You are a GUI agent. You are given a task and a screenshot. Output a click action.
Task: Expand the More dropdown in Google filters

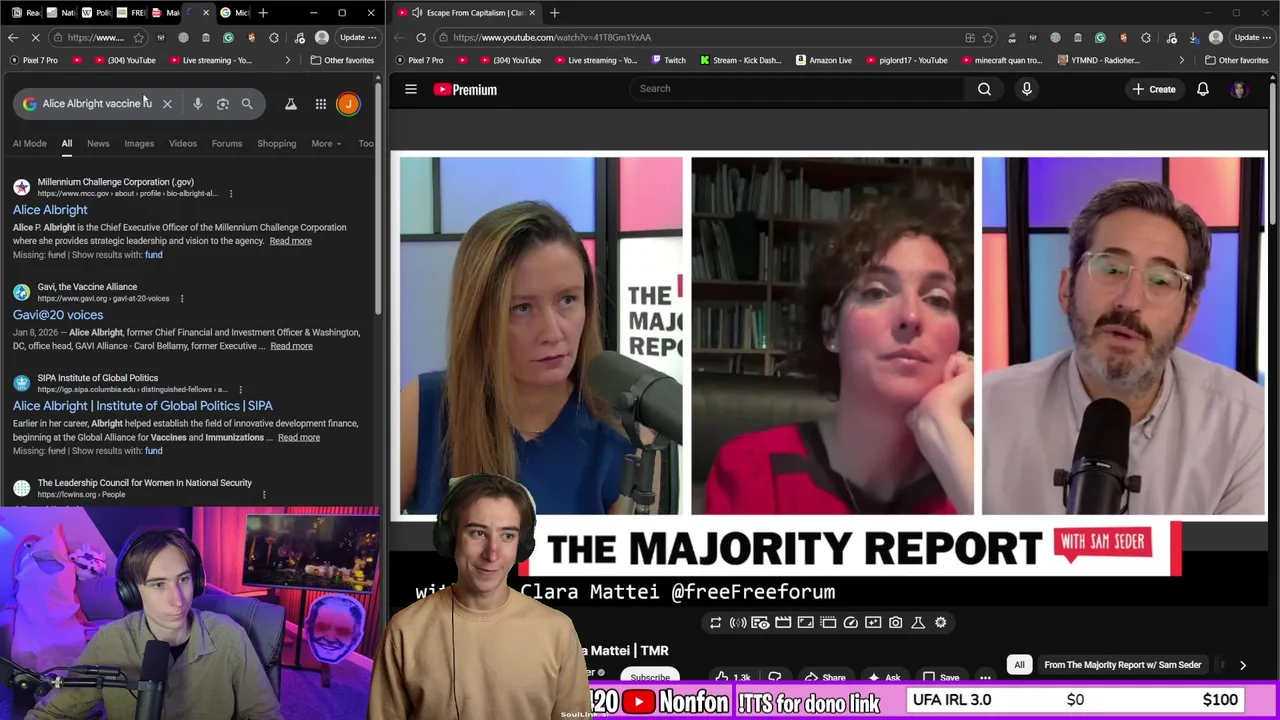click(326, 144)
